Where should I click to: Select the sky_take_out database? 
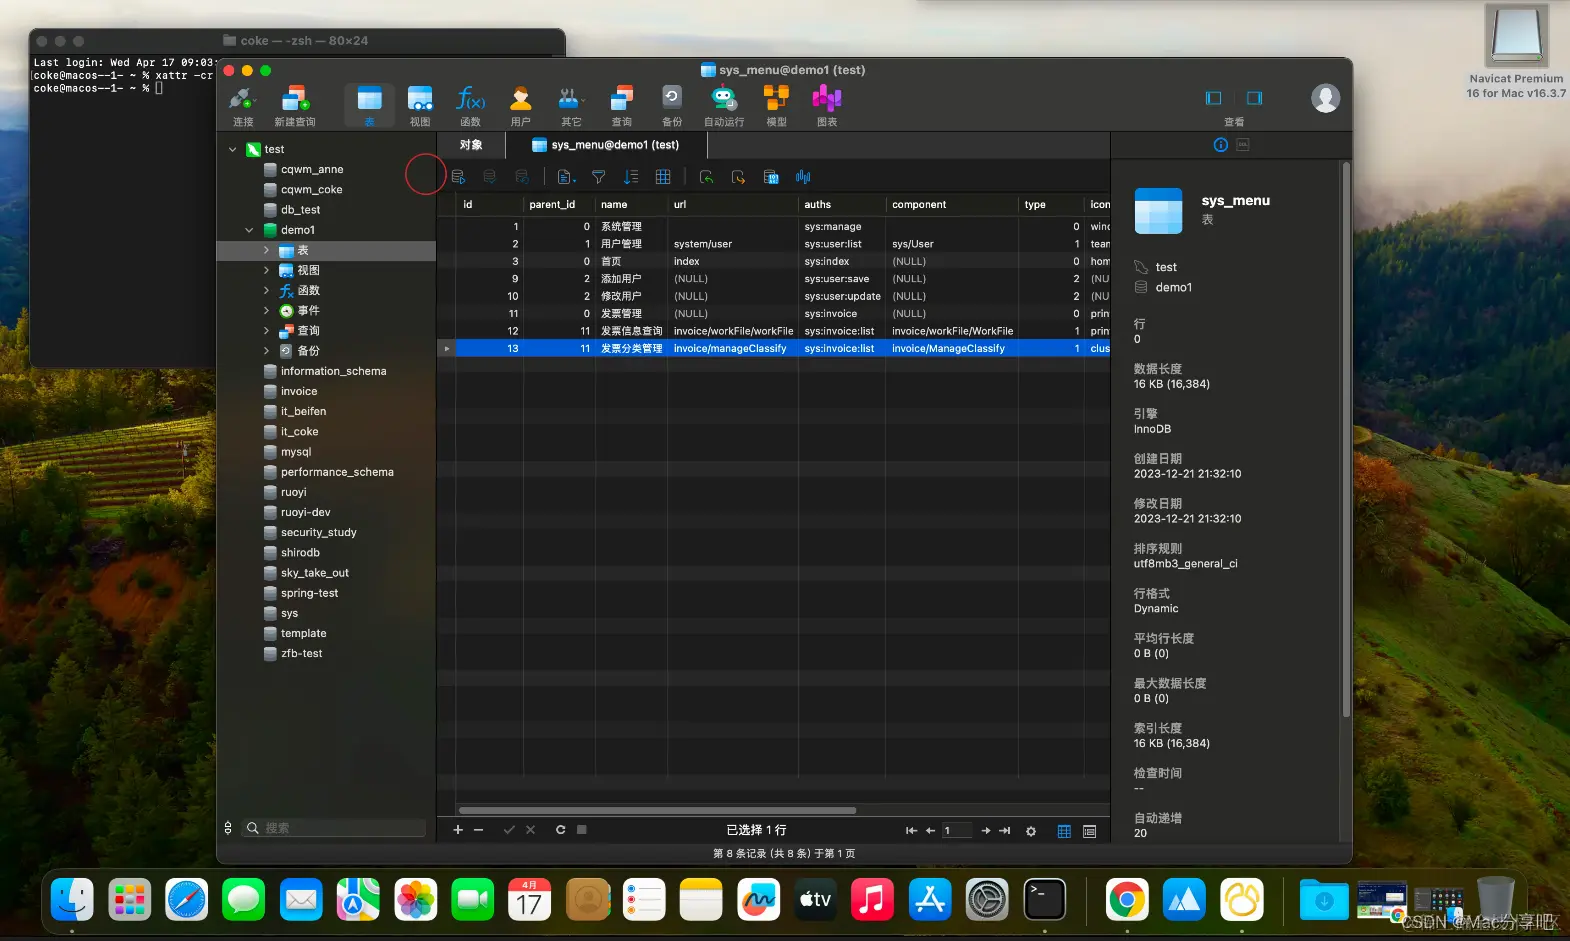pyautogui.click(x=314, y=573)
